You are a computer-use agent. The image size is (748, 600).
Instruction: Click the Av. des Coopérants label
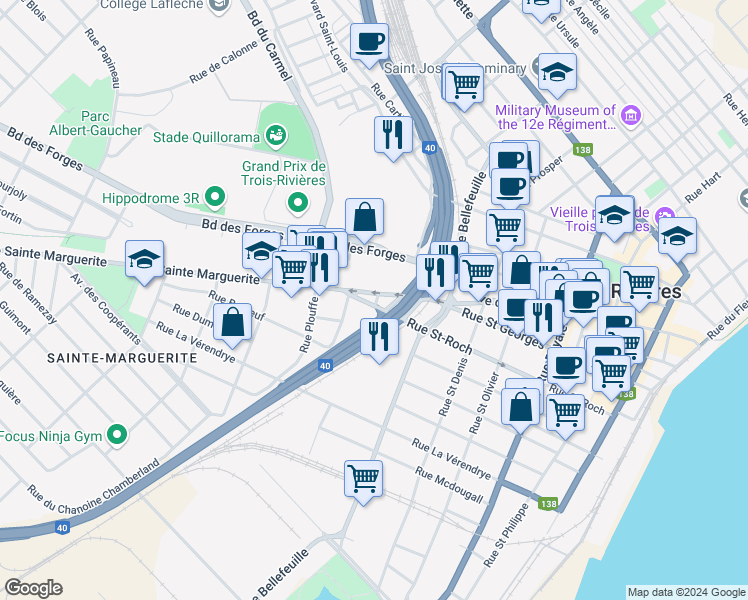click(106, 309)
